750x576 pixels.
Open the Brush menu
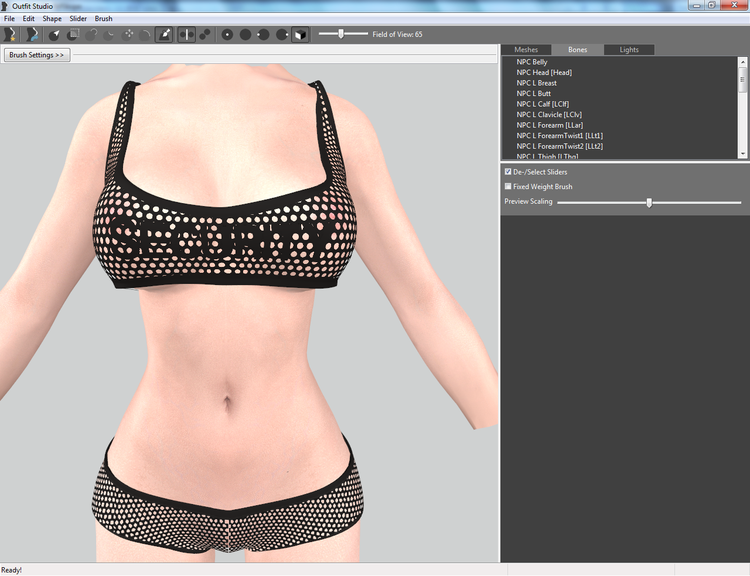[x=103, y=19]
